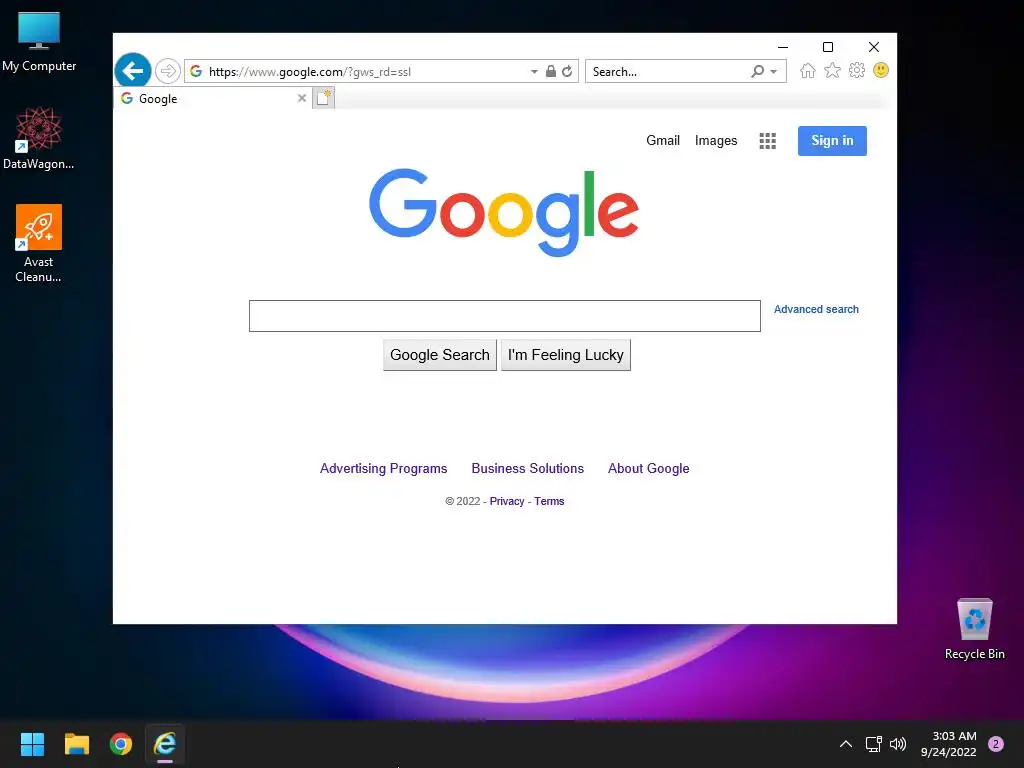Image resolution: width=1024 pixels, height=768 pixels.
Task: Launch Chrome from the taskbar
Action: (x=121, y=744)
